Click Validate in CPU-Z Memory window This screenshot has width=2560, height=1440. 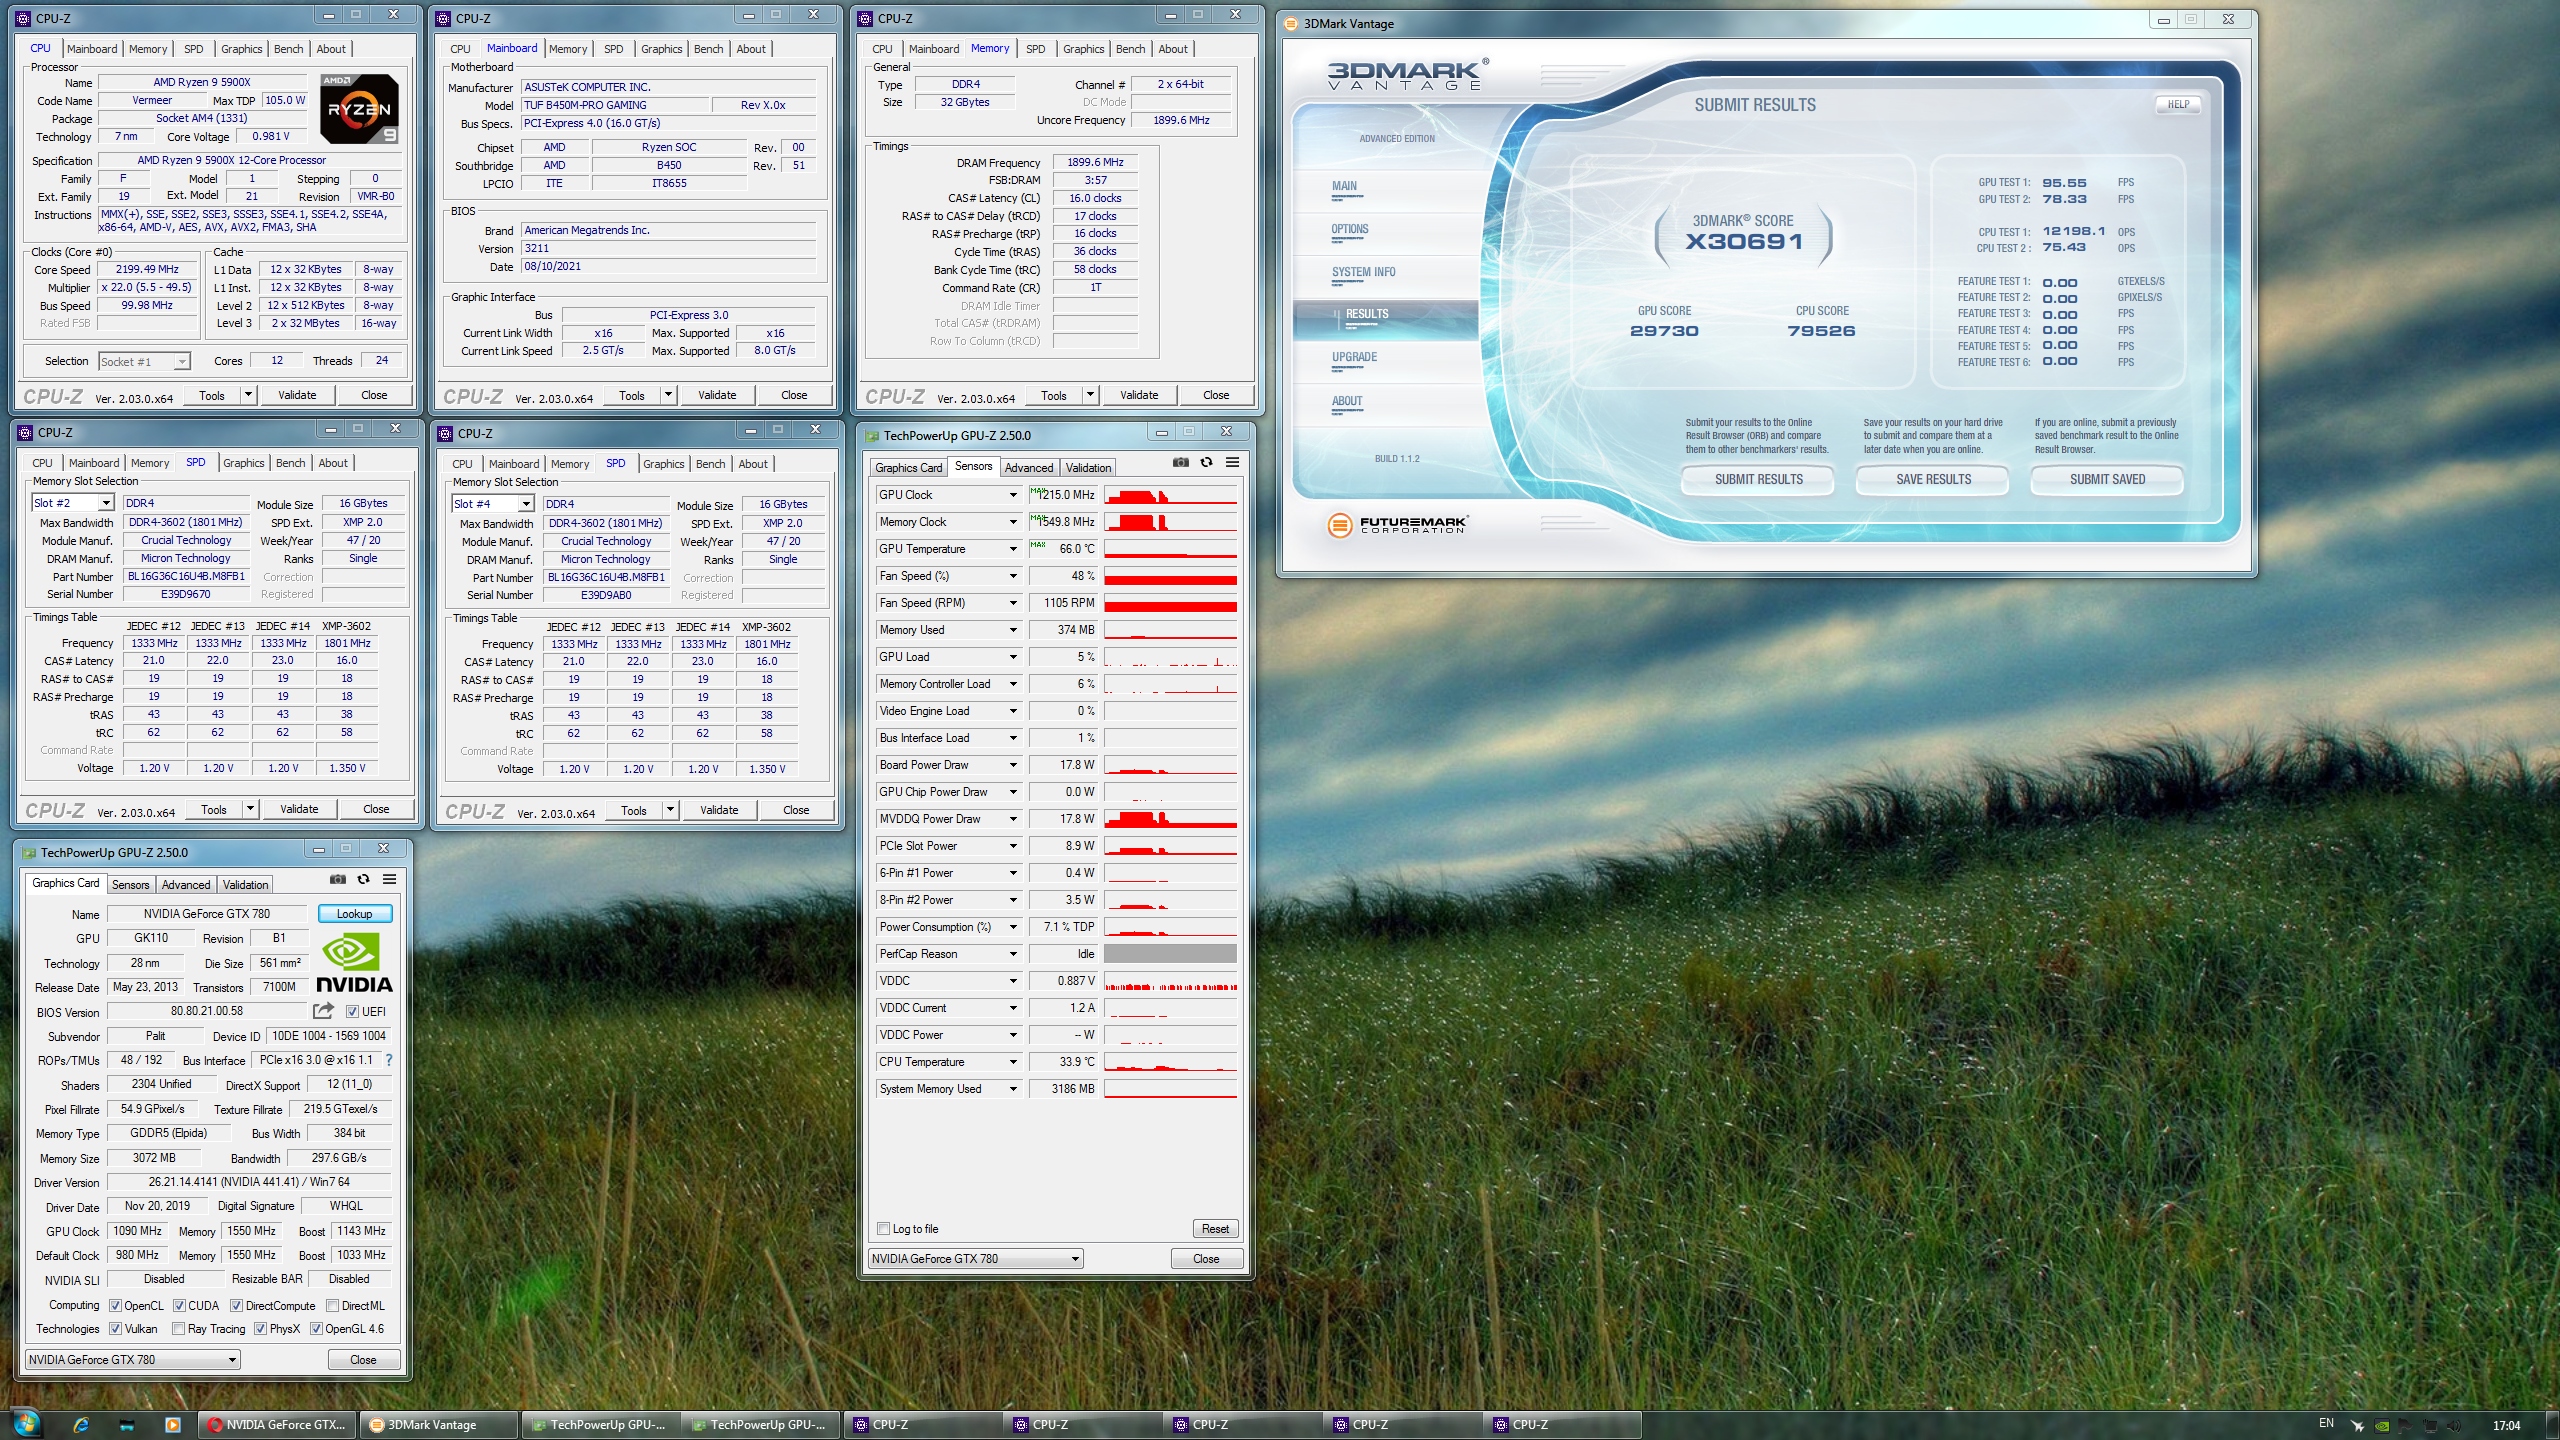[x=1139, y=395]
